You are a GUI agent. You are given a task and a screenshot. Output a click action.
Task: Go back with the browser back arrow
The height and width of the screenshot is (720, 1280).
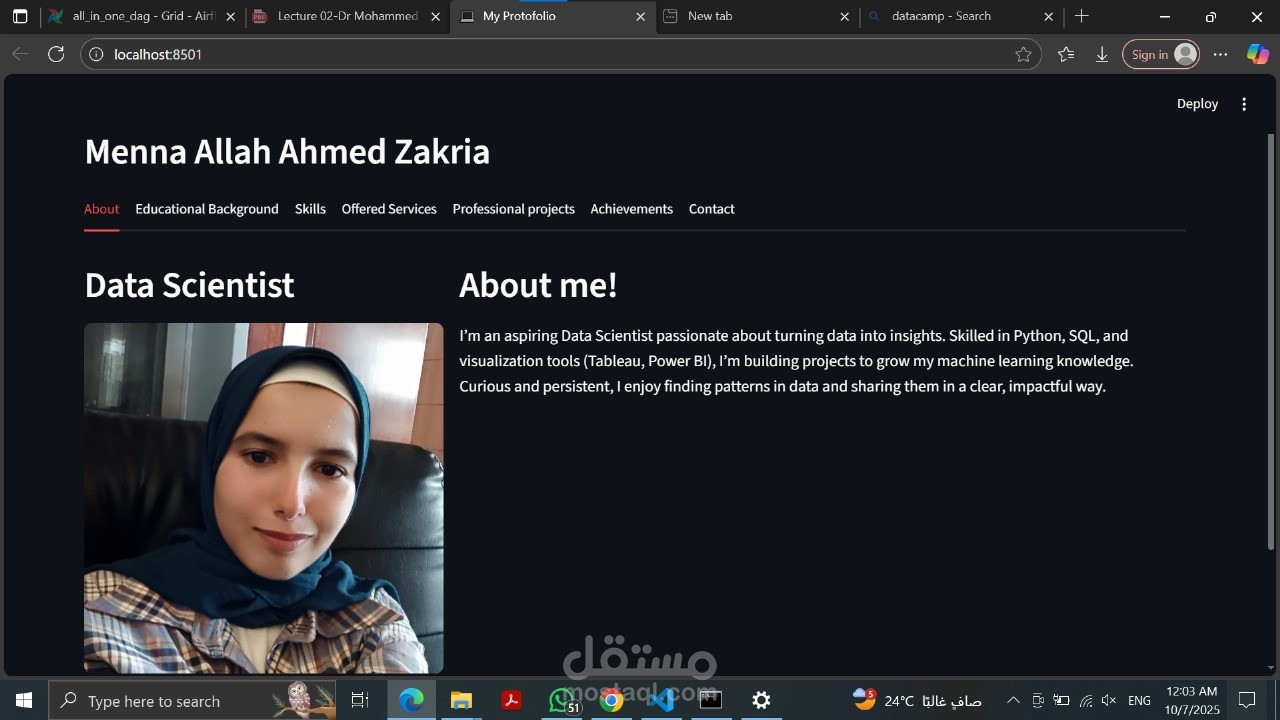click(x=20, y=54)
